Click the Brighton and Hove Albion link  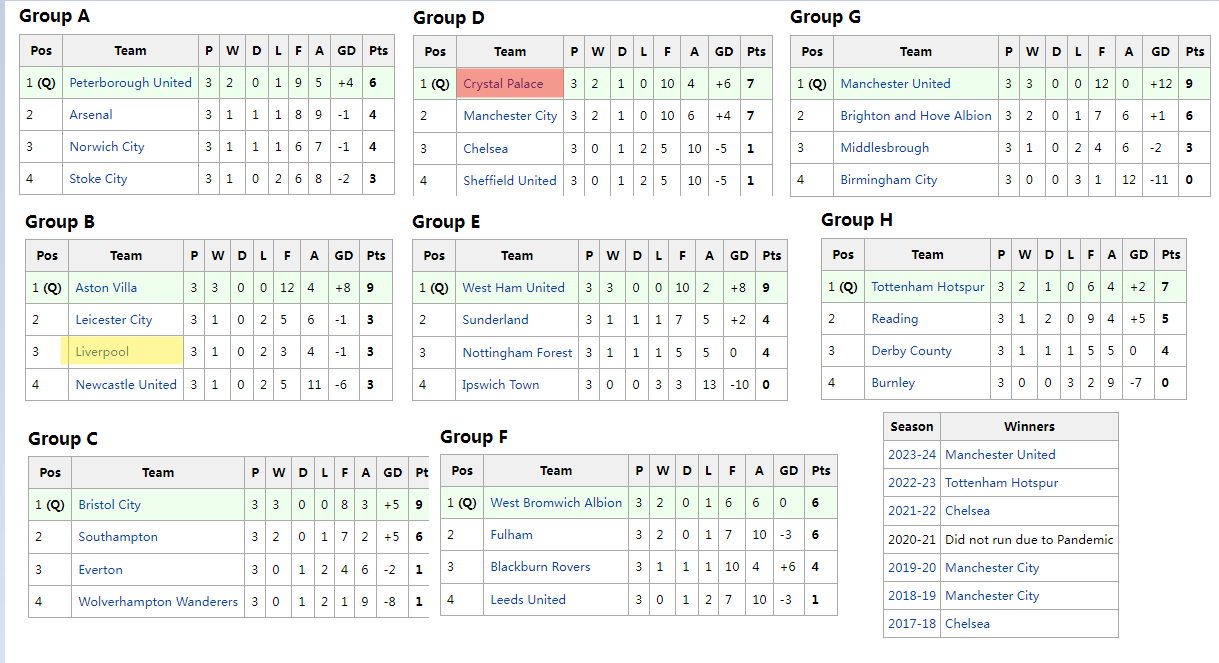tap(915, 116)
